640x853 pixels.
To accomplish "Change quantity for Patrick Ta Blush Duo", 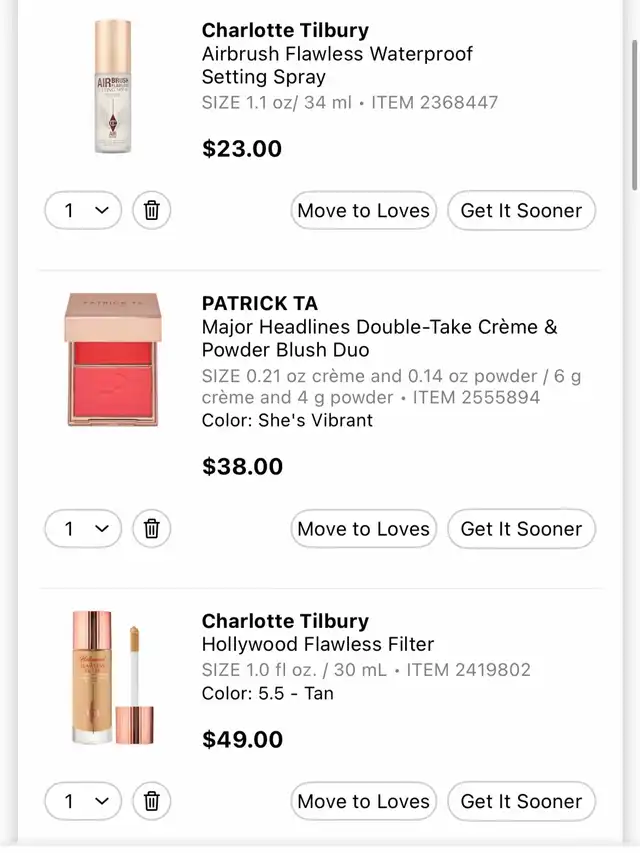I will [x=83, y=528].
